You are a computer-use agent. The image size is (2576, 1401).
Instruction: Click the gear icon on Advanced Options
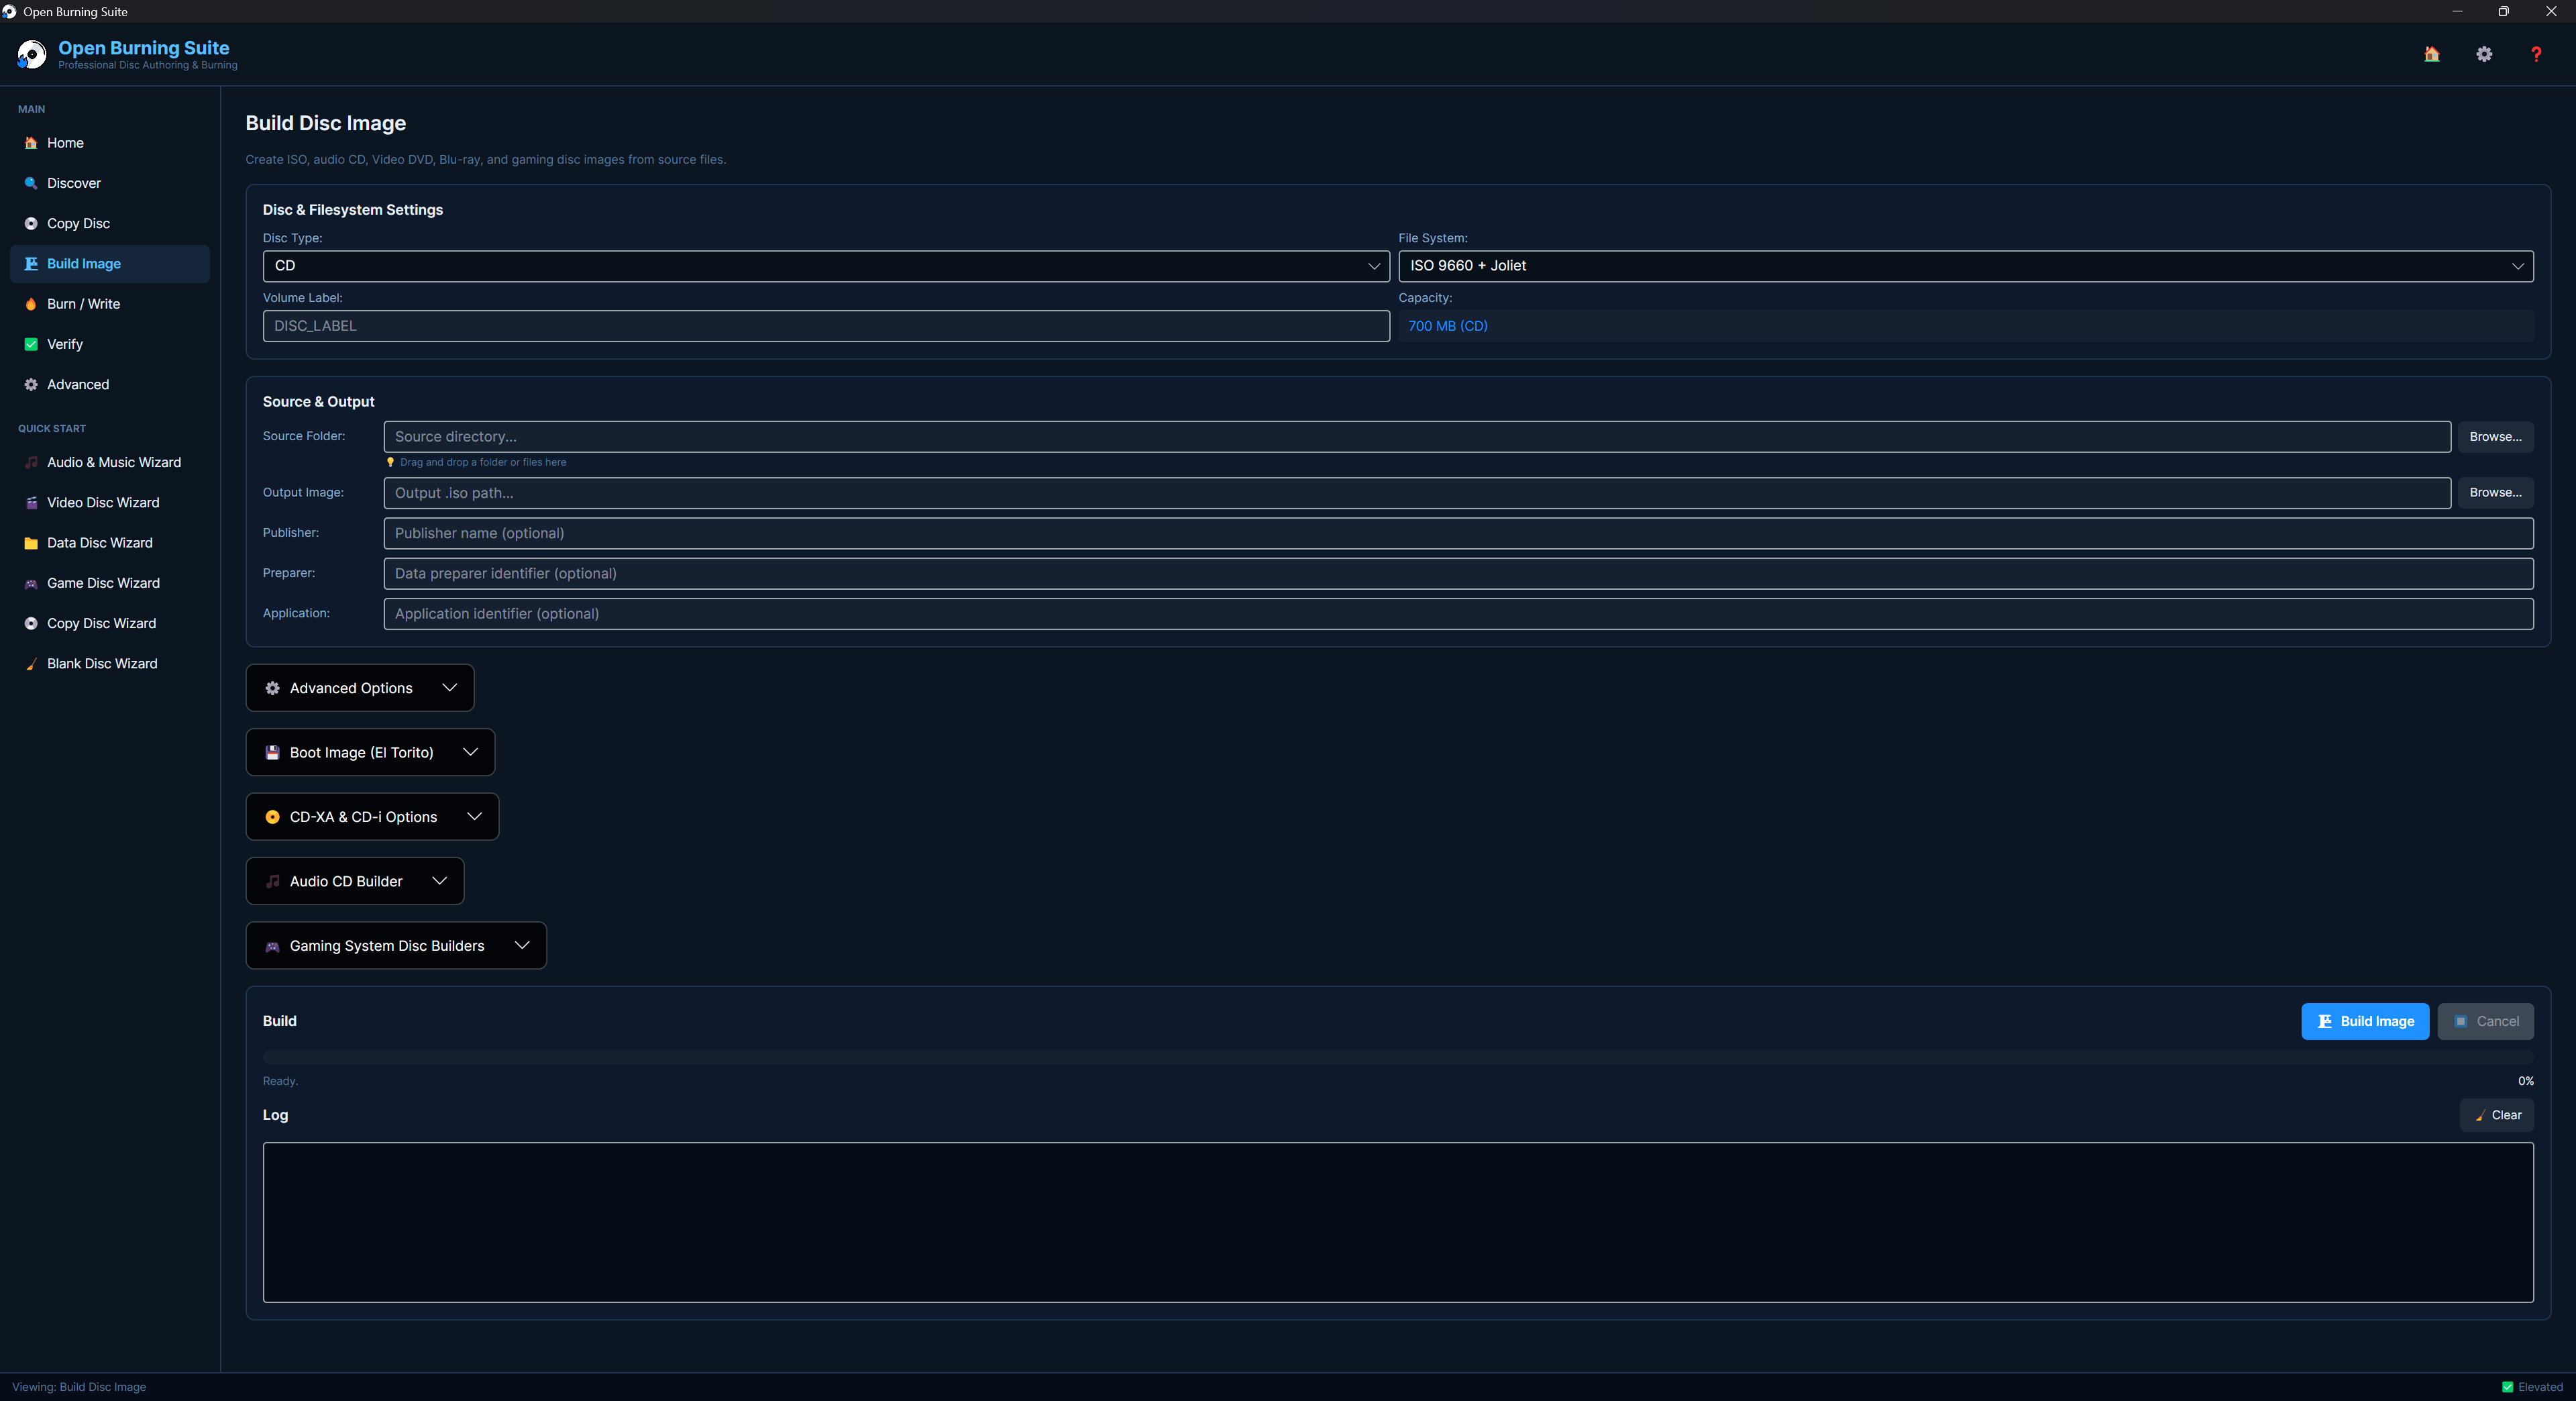pyautogui.click(x=272, y=688)
